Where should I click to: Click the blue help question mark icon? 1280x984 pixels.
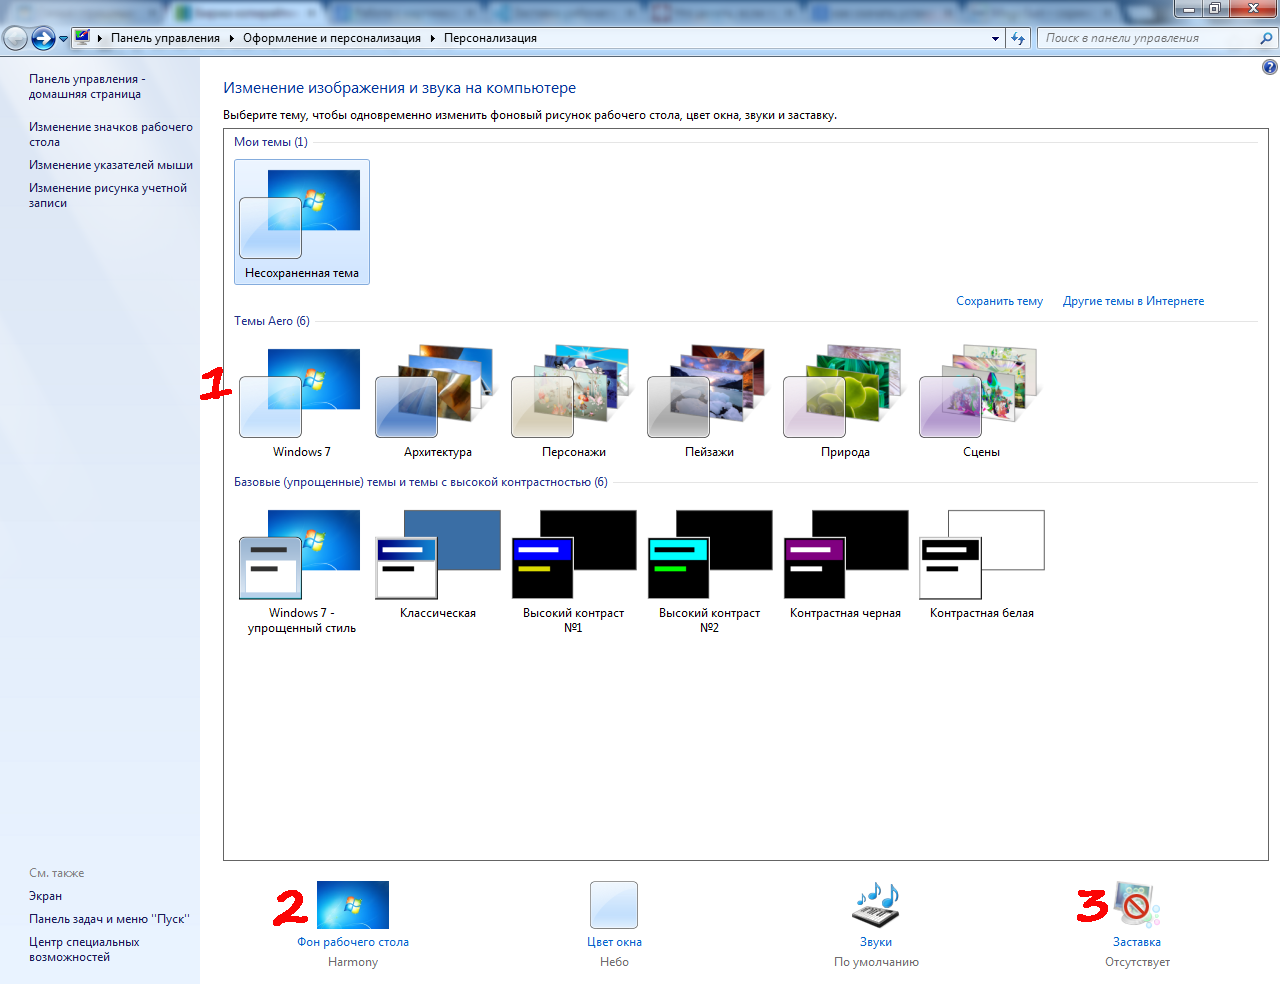click(1269, 68)
